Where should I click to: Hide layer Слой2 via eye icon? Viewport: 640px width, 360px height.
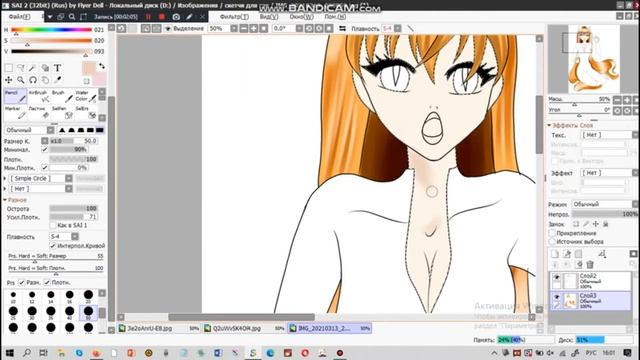point(556,277)
